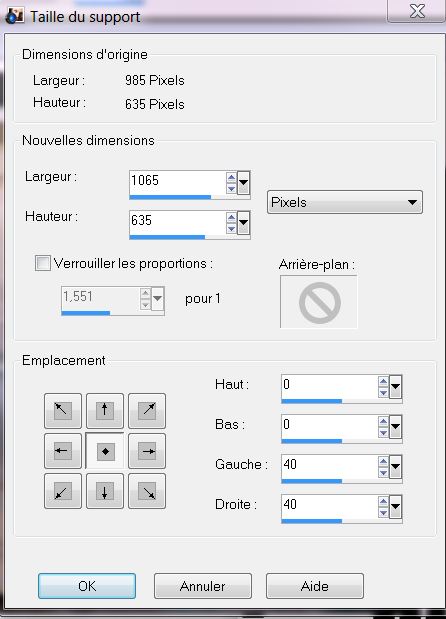Expand the Gauche value dropdown arrow
446x619 pixels.
coord(395,466)
